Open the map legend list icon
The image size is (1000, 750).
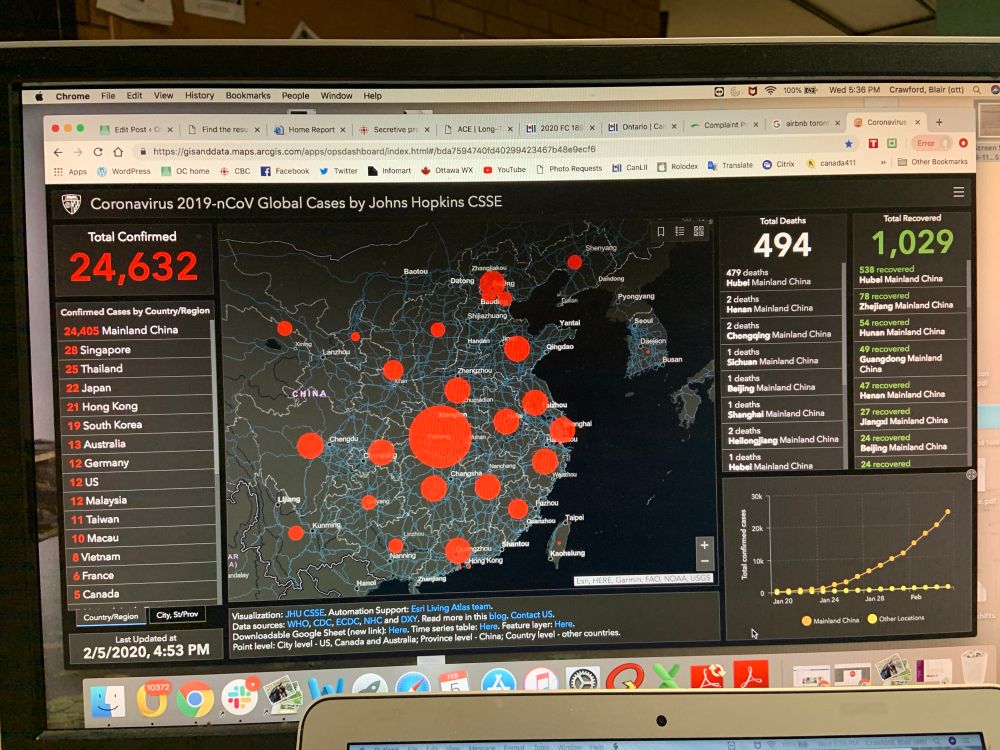(x=680, y=231)
